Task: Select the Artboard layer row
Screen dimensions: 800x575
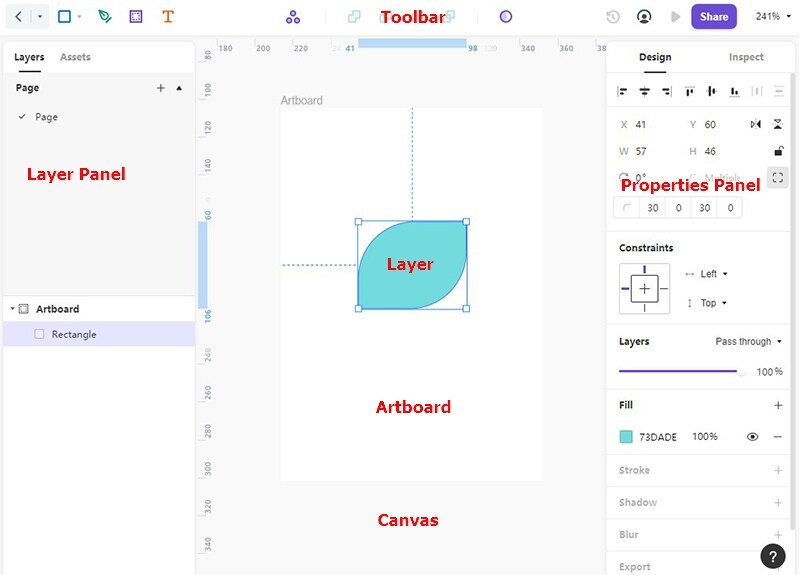Action: [99, 309]
